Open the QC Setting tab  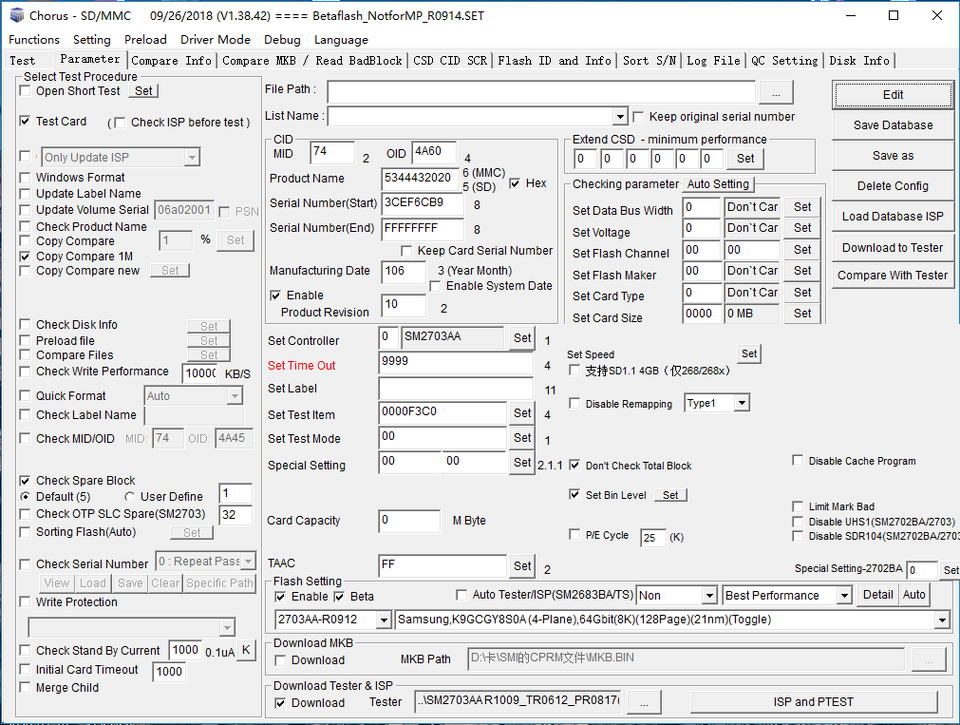[x=785, y=61]
